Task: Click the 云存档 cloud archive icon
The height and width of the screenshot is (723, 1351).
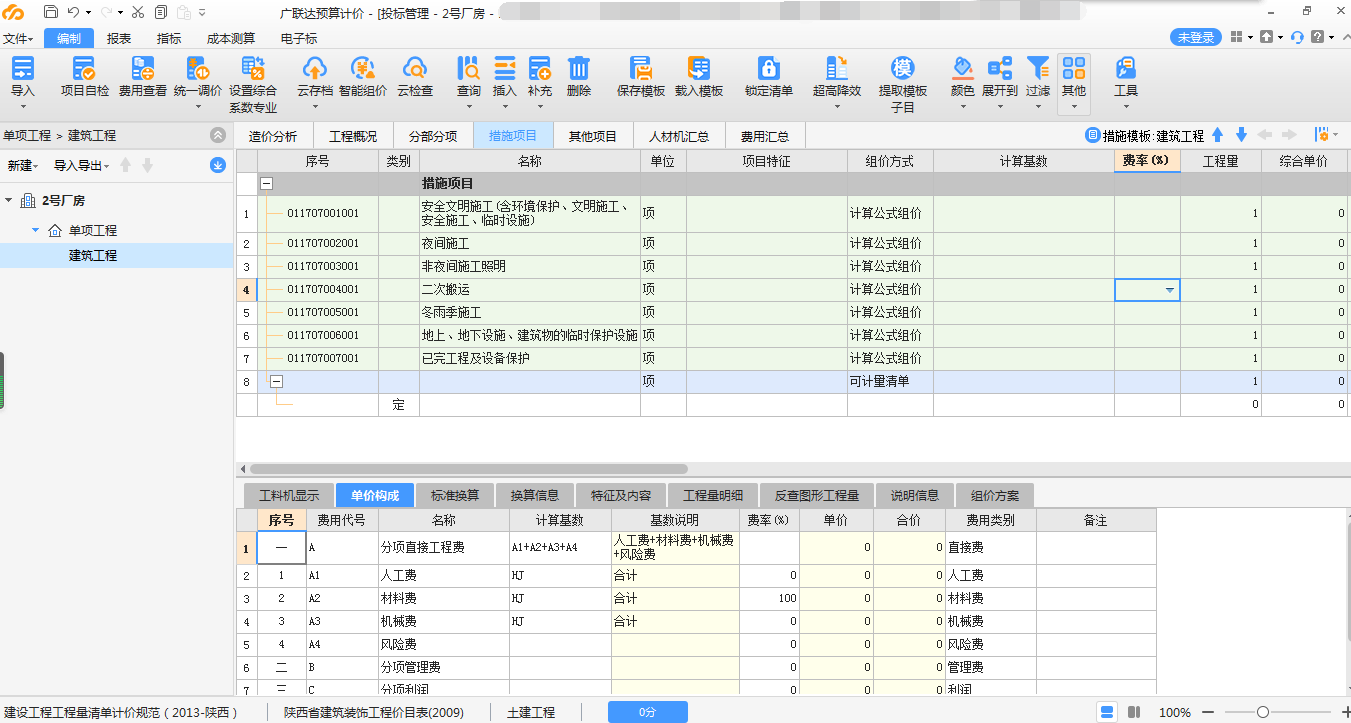Action: (314, 68)
